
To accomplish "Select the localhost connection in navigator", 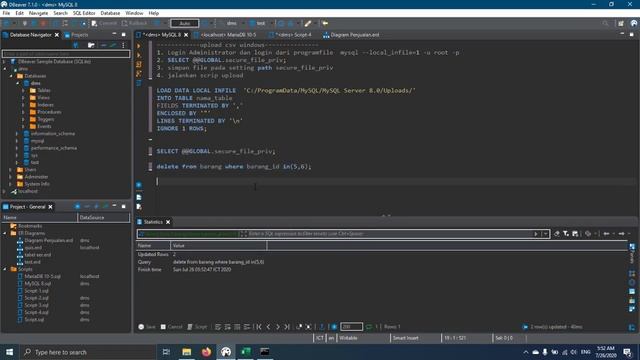I will coord(27,191).
